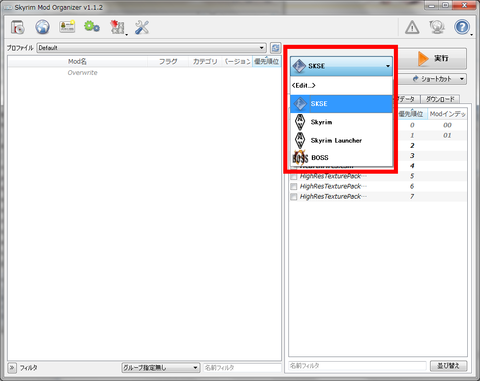The image size is (480, 381).
Task: Toggle checkbox of HighResTexturePack priority 6
Action: [294, 186]
